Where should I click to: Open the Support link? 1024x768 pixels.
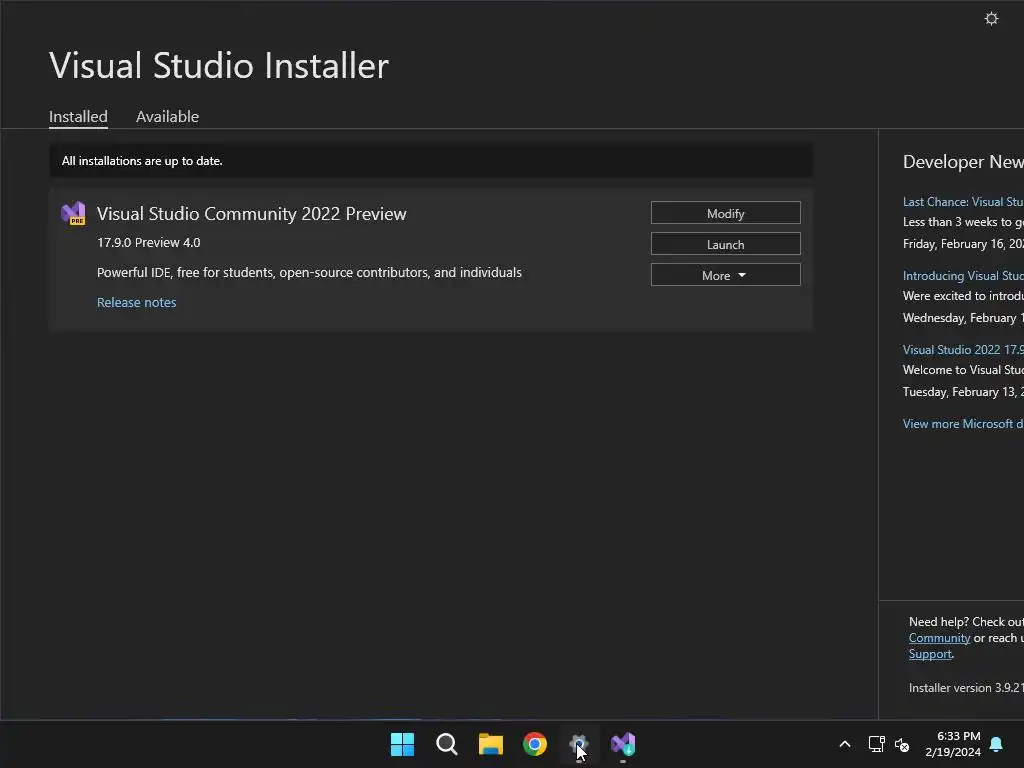[930, 654]
